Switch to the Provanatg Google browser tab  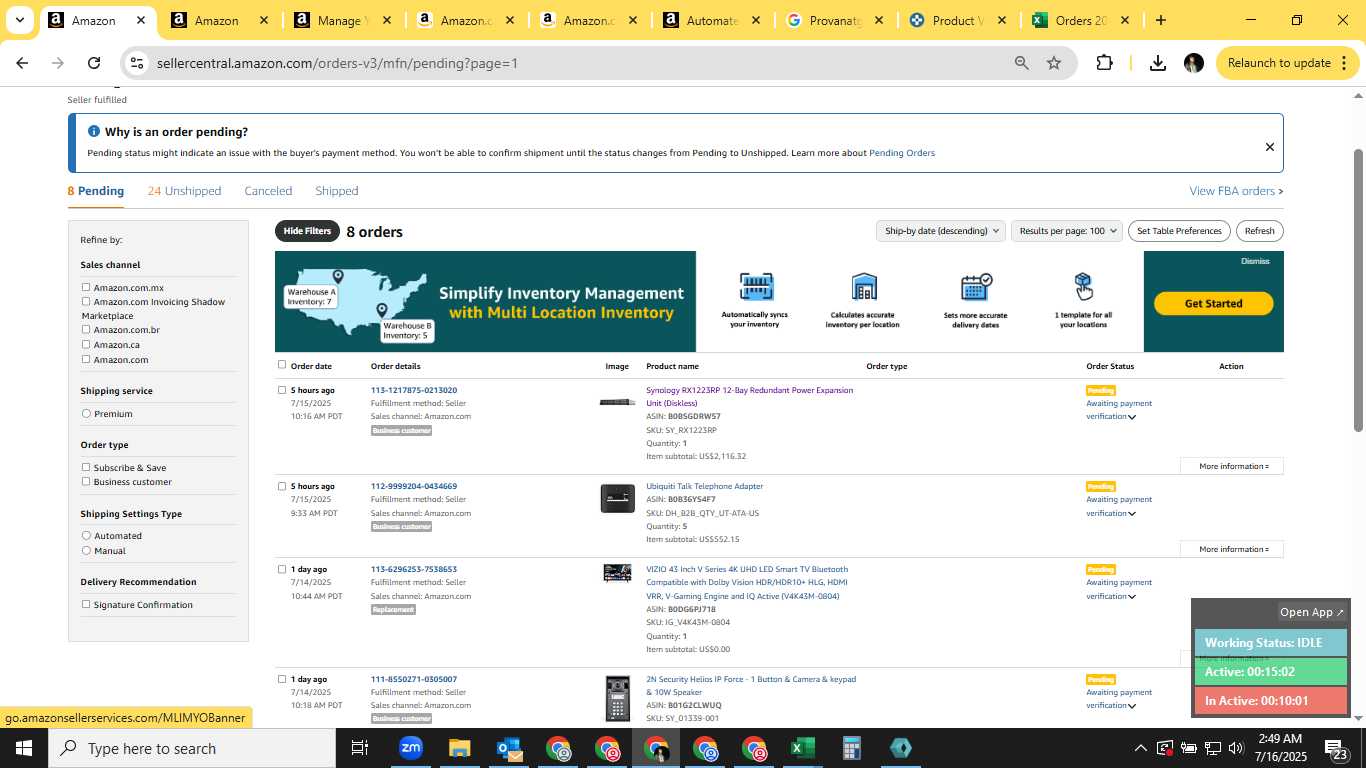click(x=836, y=20)
